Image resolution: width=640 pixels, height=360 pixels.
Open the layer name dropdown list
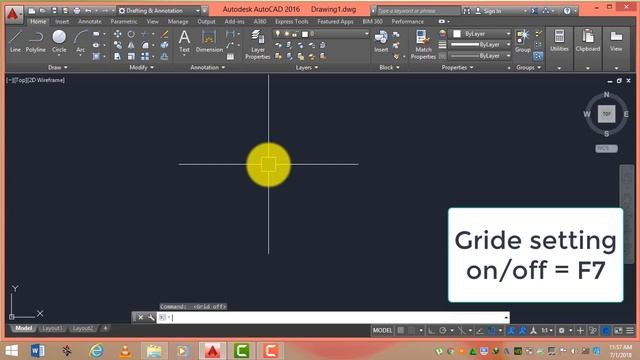point(321,34)
